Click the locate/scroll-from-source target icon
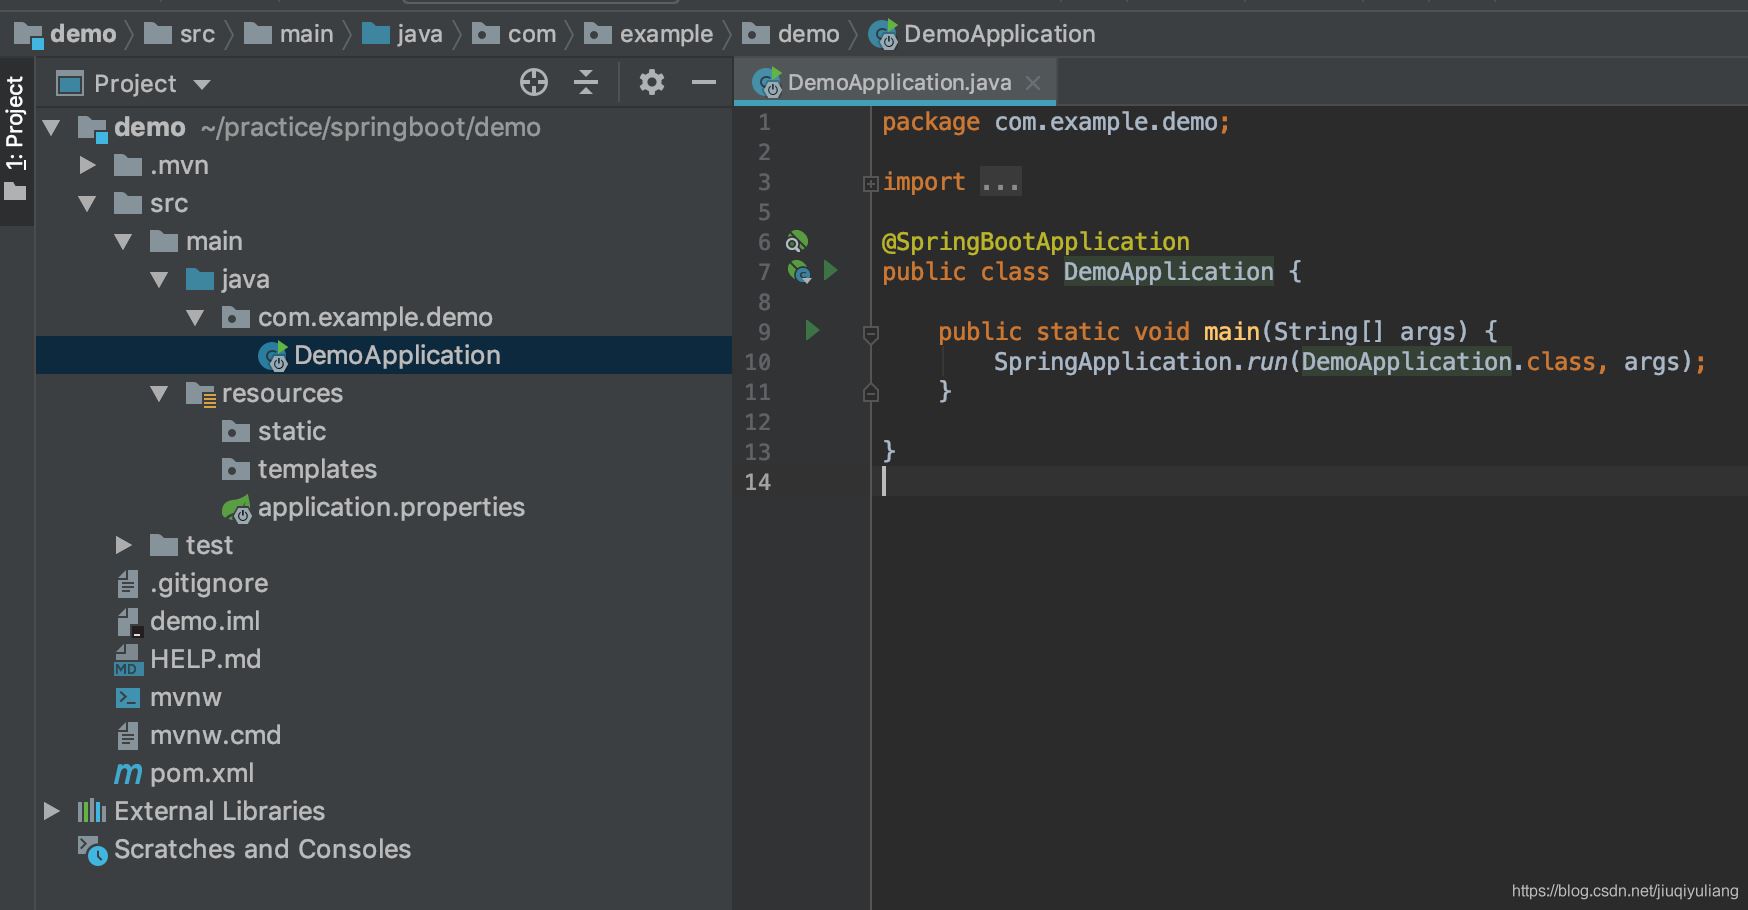1748x910 pixels. click(x=534, y=83)
